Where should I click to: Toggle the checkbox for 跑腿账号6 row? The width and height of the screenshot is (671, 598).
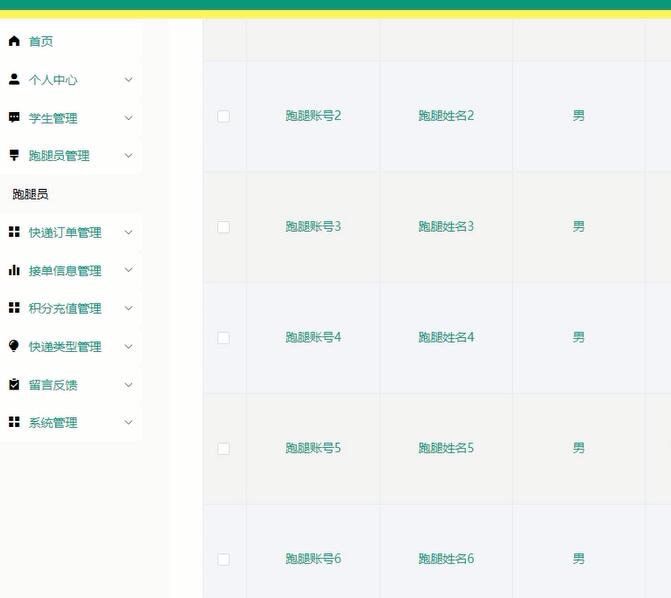[x=223, y=559]
